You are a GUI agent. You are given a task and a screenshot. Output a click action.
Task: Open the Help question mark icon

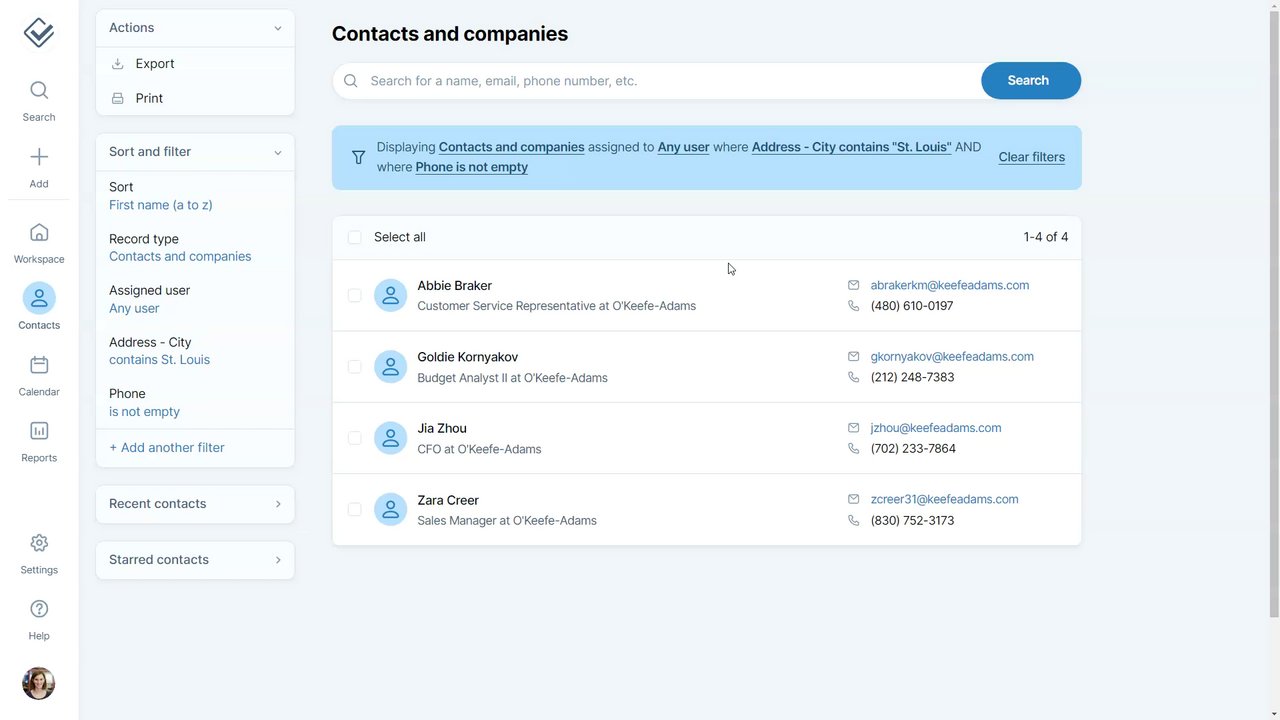(39, 609)
